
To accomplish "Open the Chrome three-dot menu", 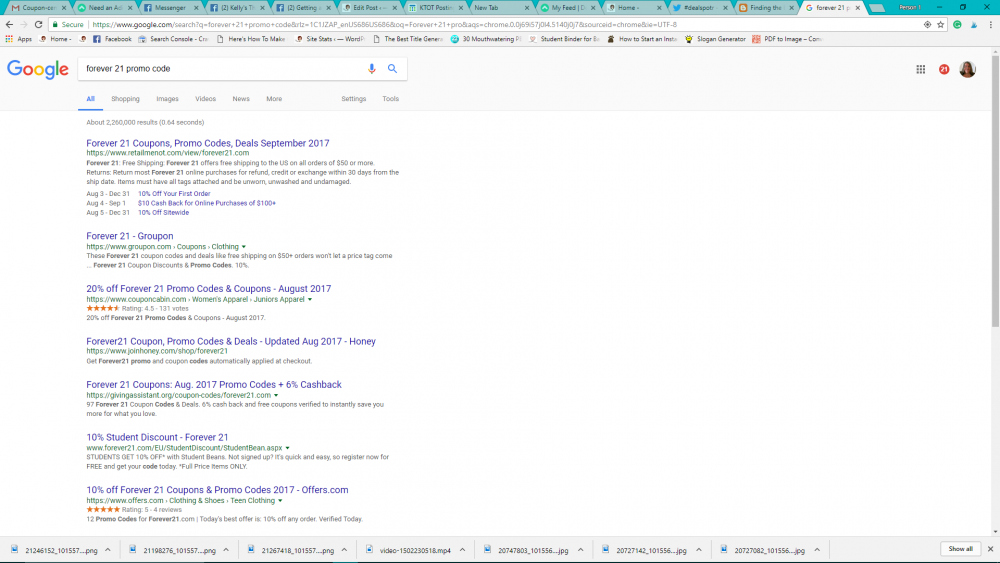I will [990, 24].
